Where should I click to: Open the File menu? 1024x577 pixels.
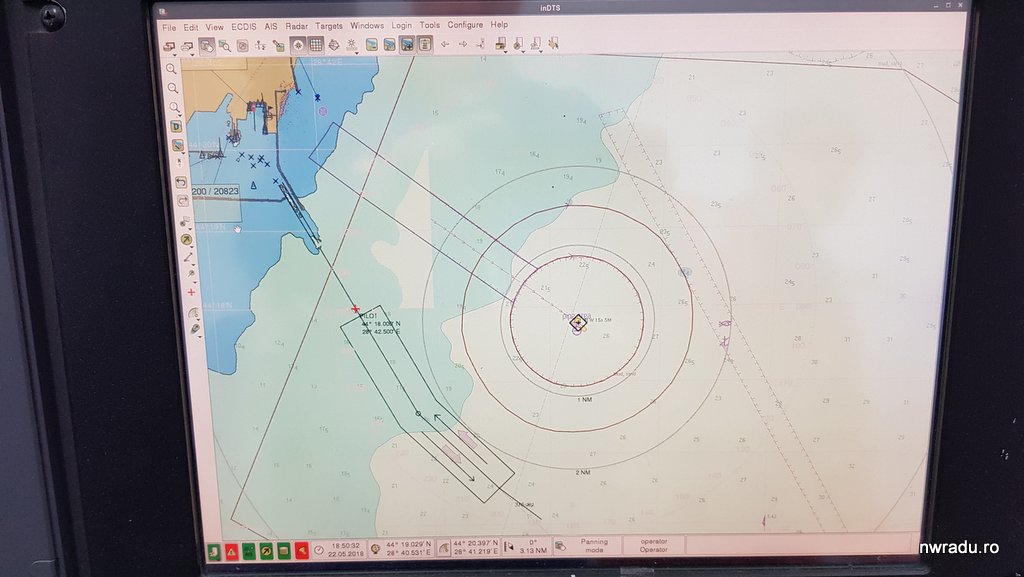(169, 27)
